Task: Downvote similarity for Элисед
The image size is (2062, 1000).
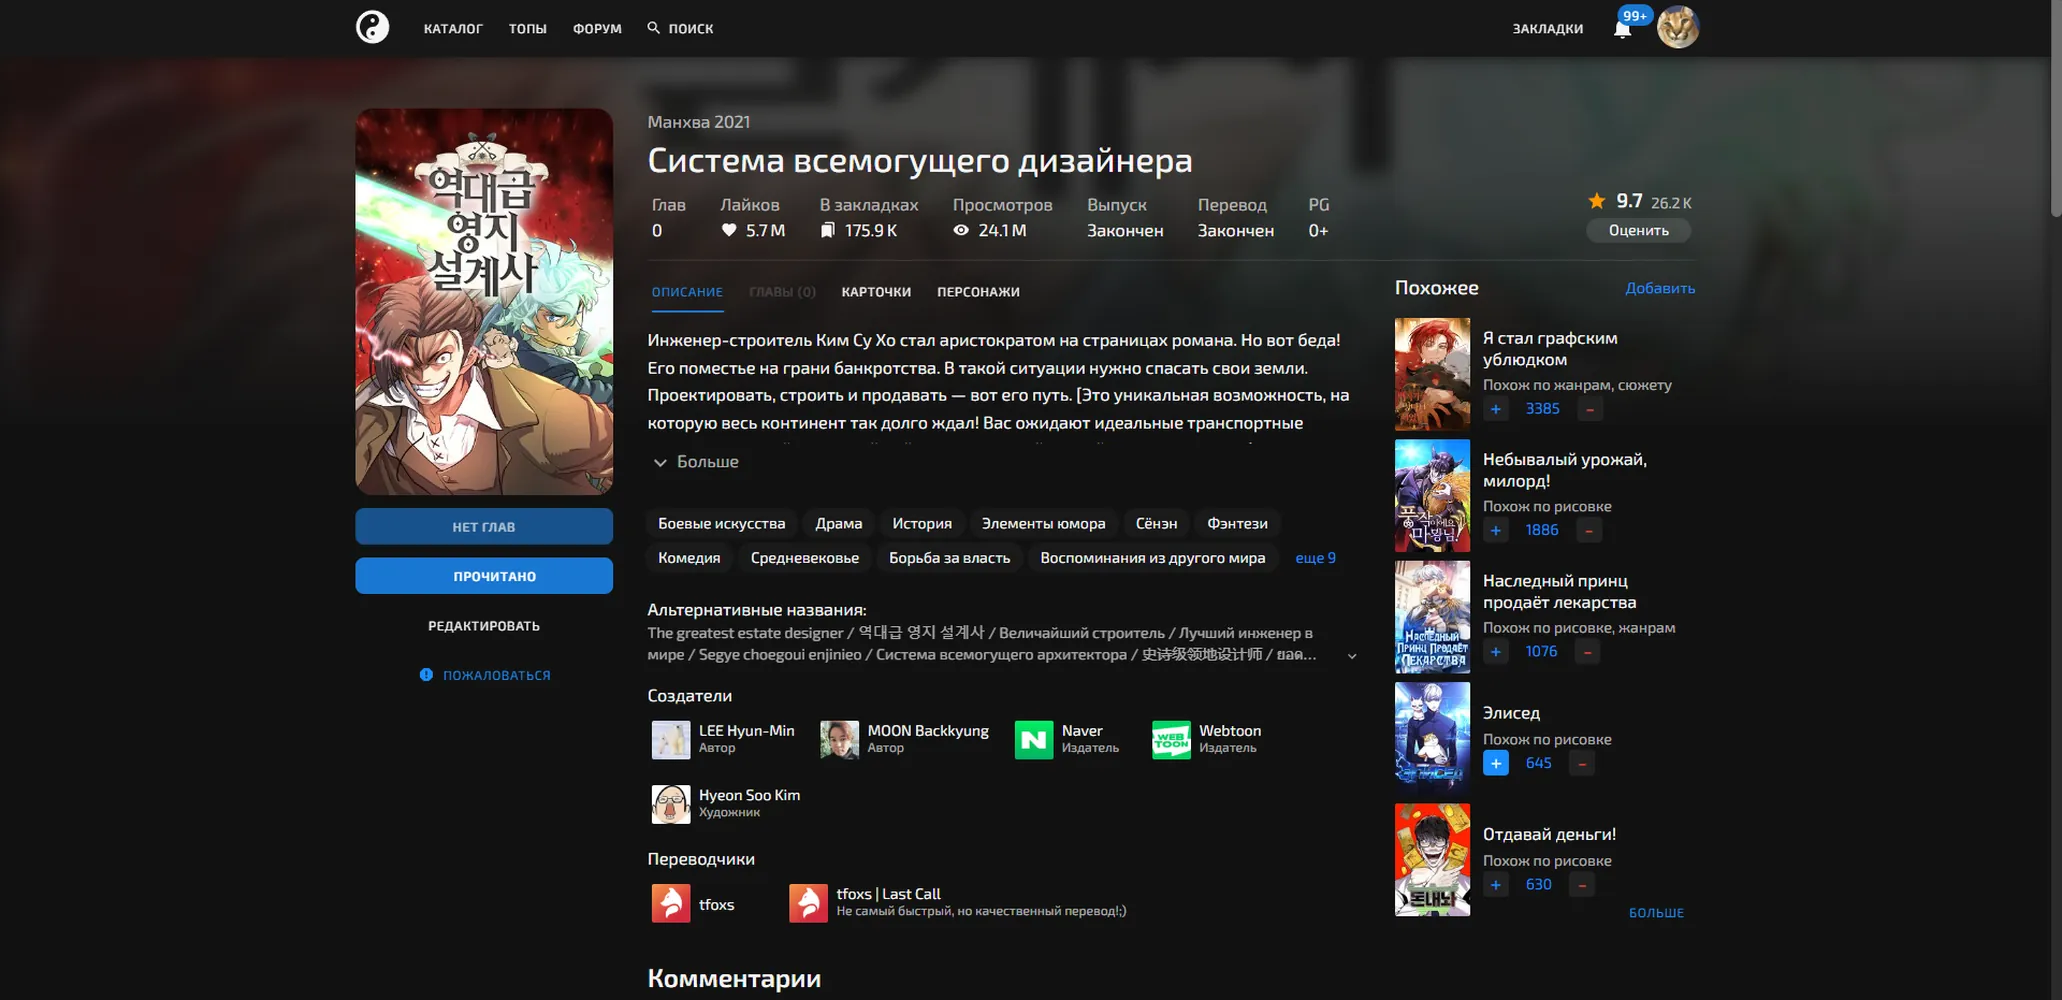Action: click(1582, 764)
